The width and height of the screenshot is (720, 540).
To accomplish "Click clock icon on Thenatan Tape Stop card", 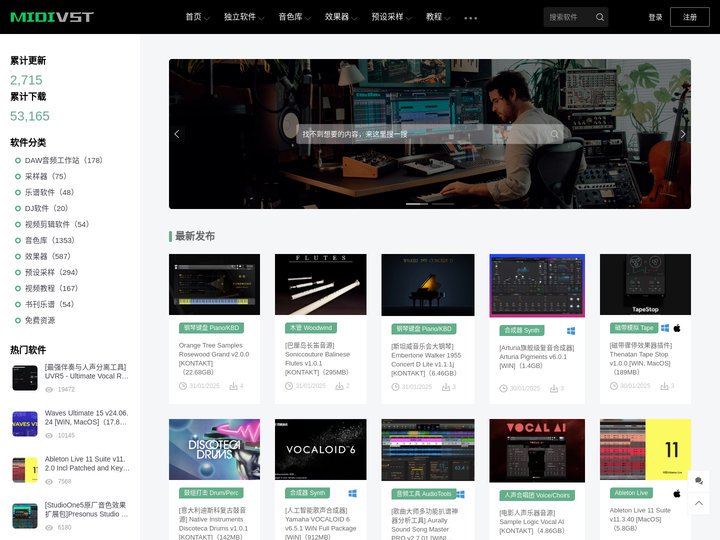I will pos(614,386).
